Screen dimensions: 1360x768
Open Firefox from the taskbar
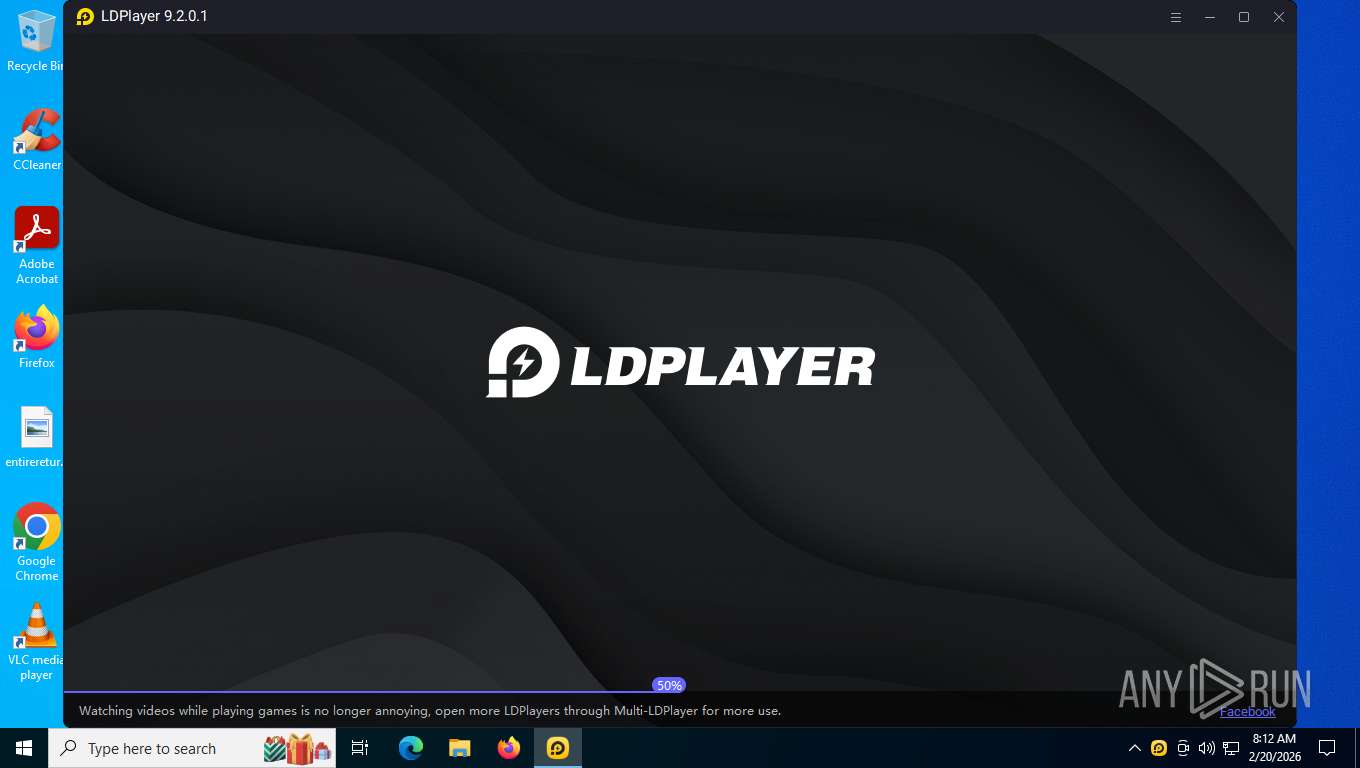click(x=509, y=748)
